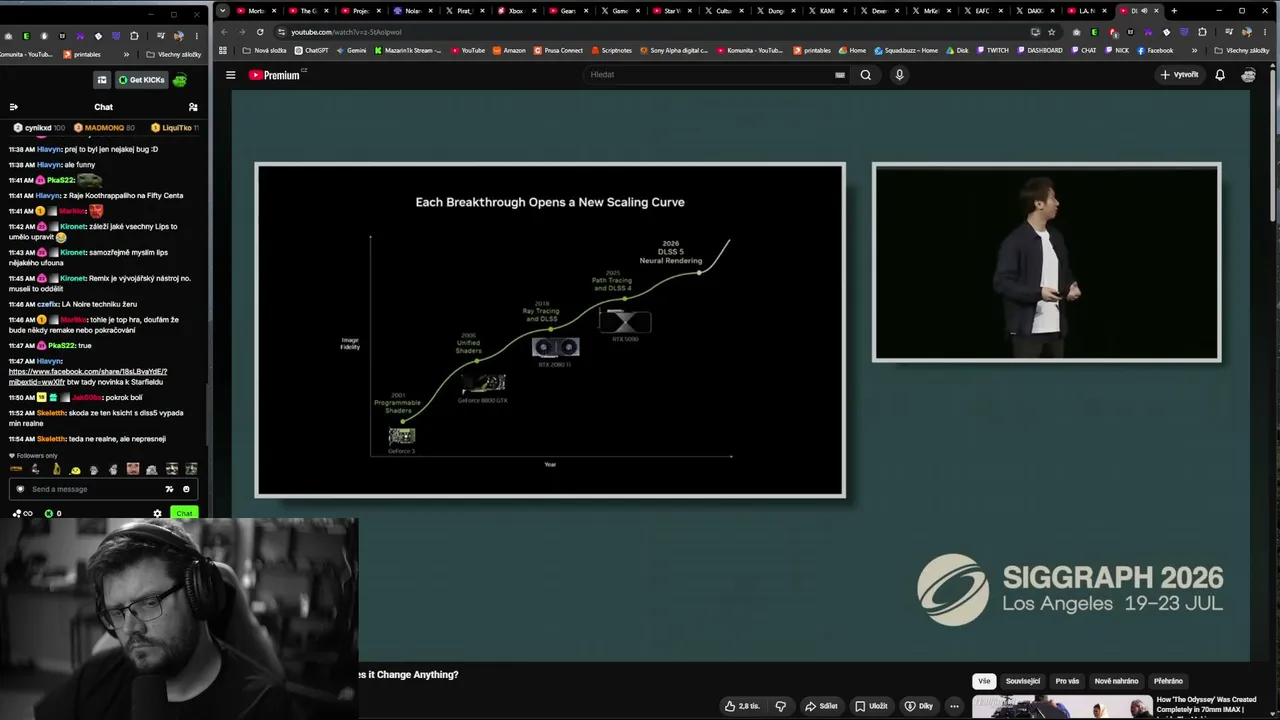Open the Chrome apps grid in bookmarks bar
The image size is (1280, 720).
(x=223, y=50)
